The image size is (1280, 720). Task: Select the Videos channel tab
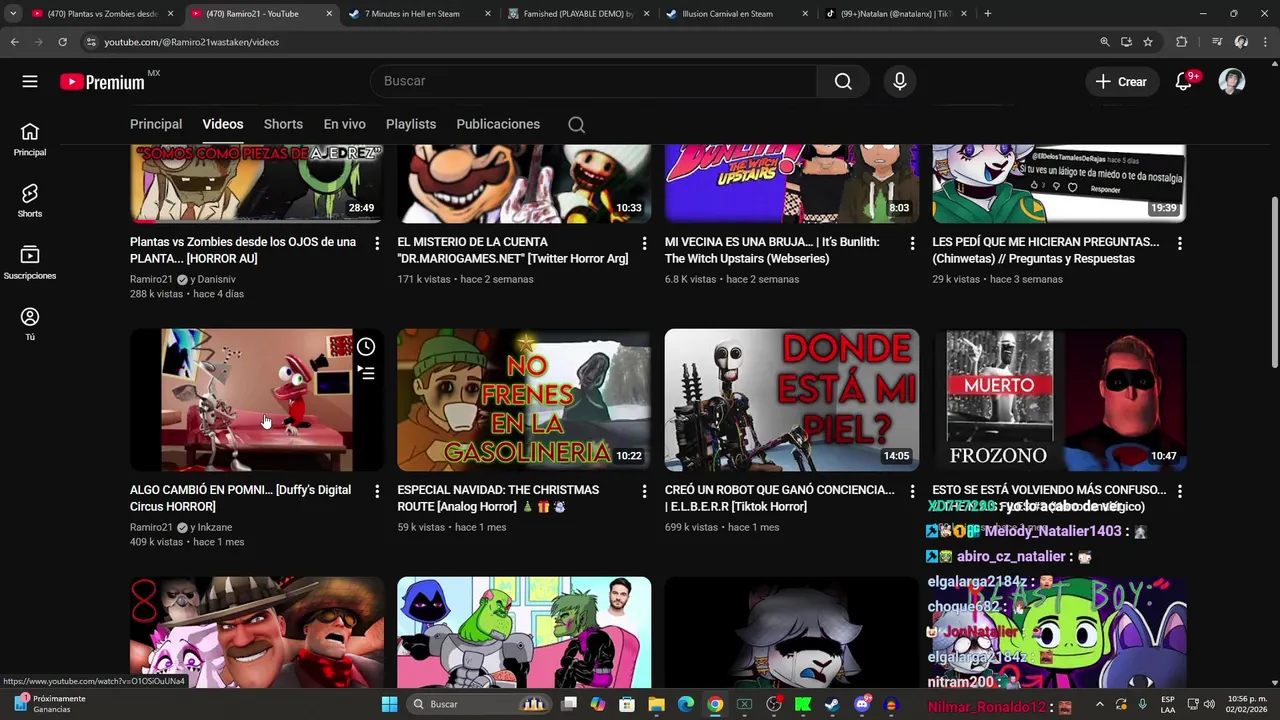[223, 124]
